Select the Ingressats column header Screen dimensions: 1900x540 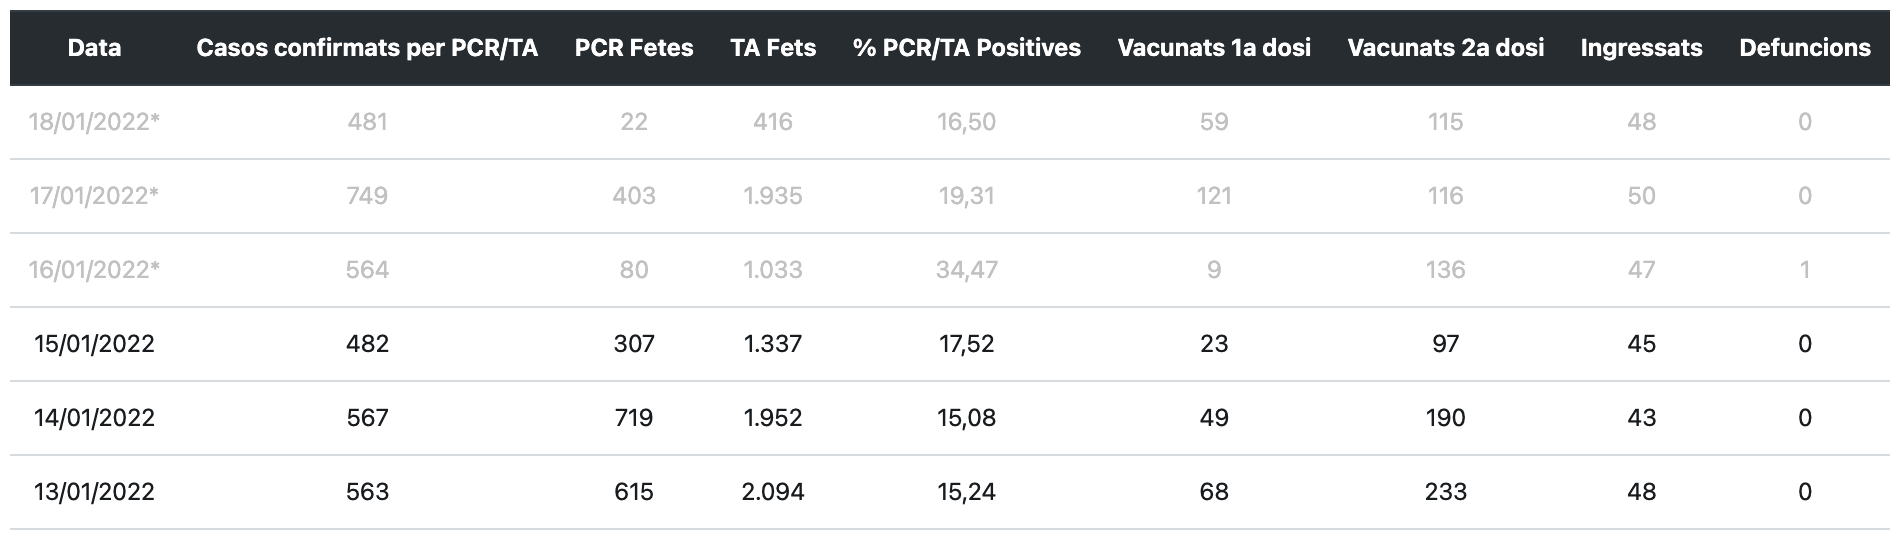tap(1641, 48)
